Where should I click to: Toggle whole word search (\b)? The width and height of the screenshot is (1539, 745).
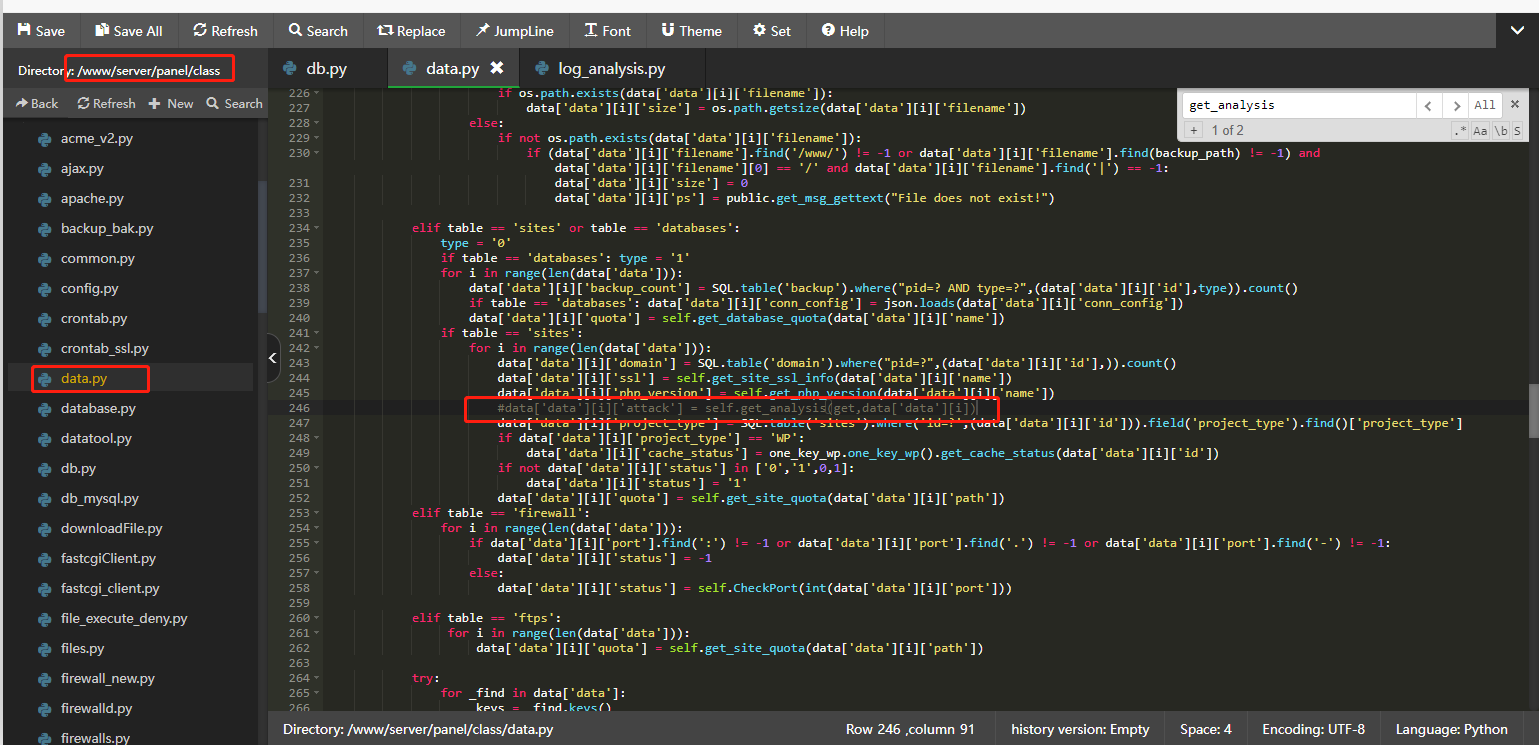[1501, 131]
